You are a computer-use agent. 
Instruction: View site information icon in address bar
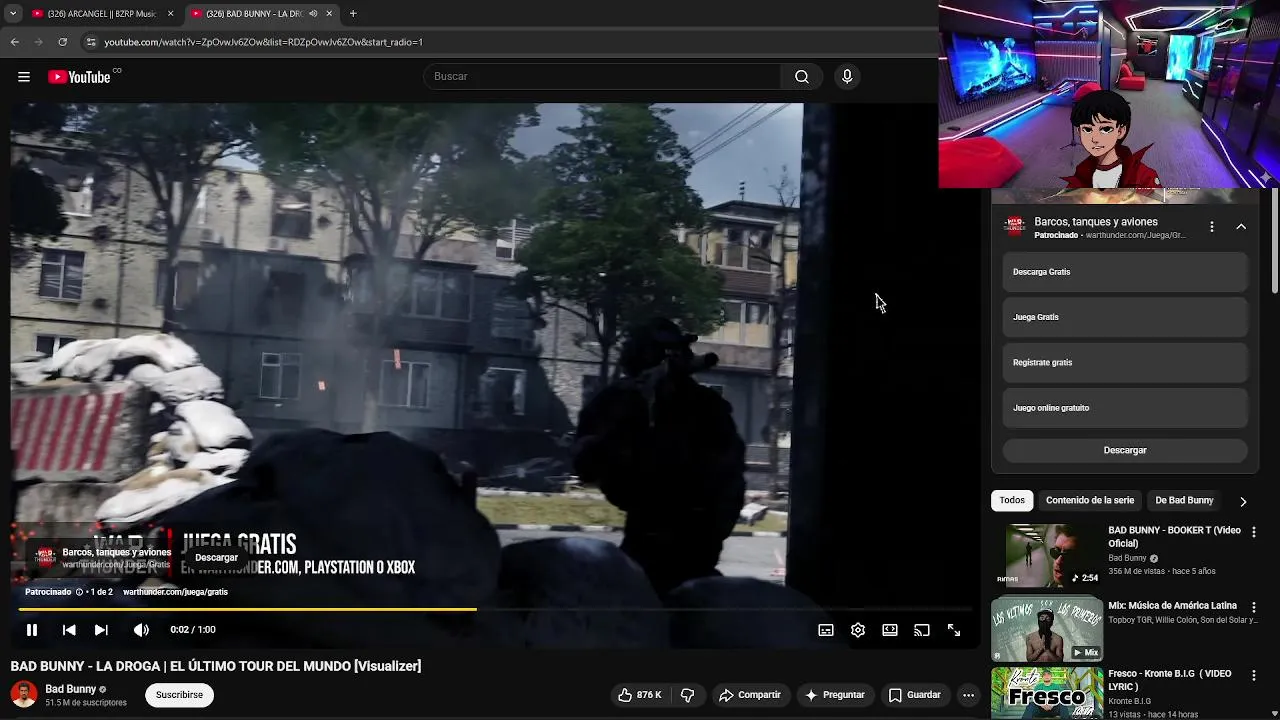91,42
